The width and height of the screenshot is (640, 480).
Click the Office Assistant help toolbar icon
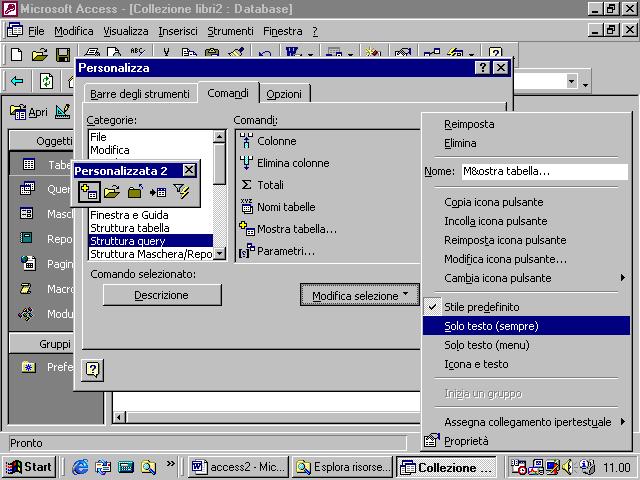coord(495,54)
